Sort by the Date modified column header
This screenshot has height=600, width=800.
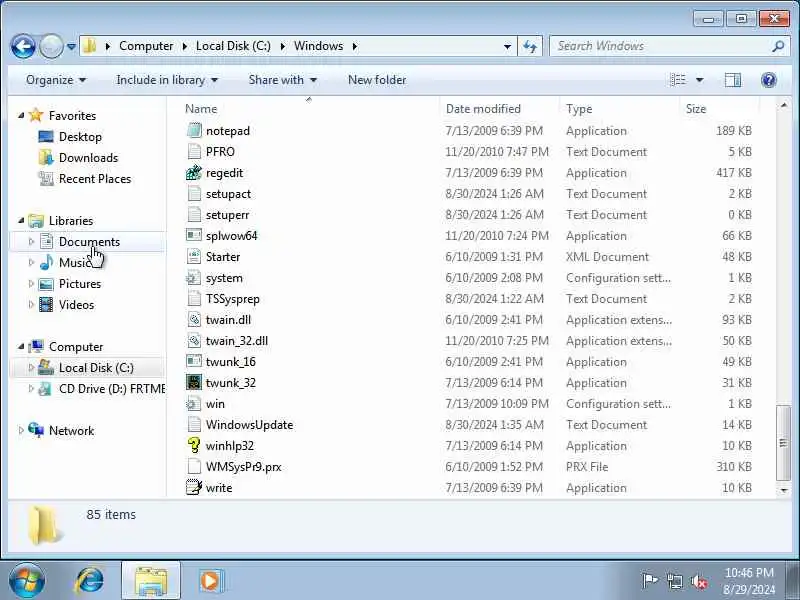tap(483, 109)
